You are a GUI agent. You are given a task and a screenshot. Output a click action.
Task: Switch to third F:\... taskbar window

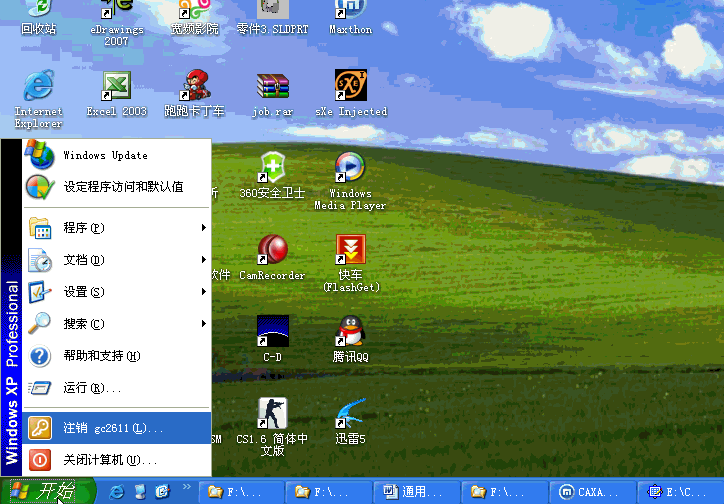tap(504, 492)
